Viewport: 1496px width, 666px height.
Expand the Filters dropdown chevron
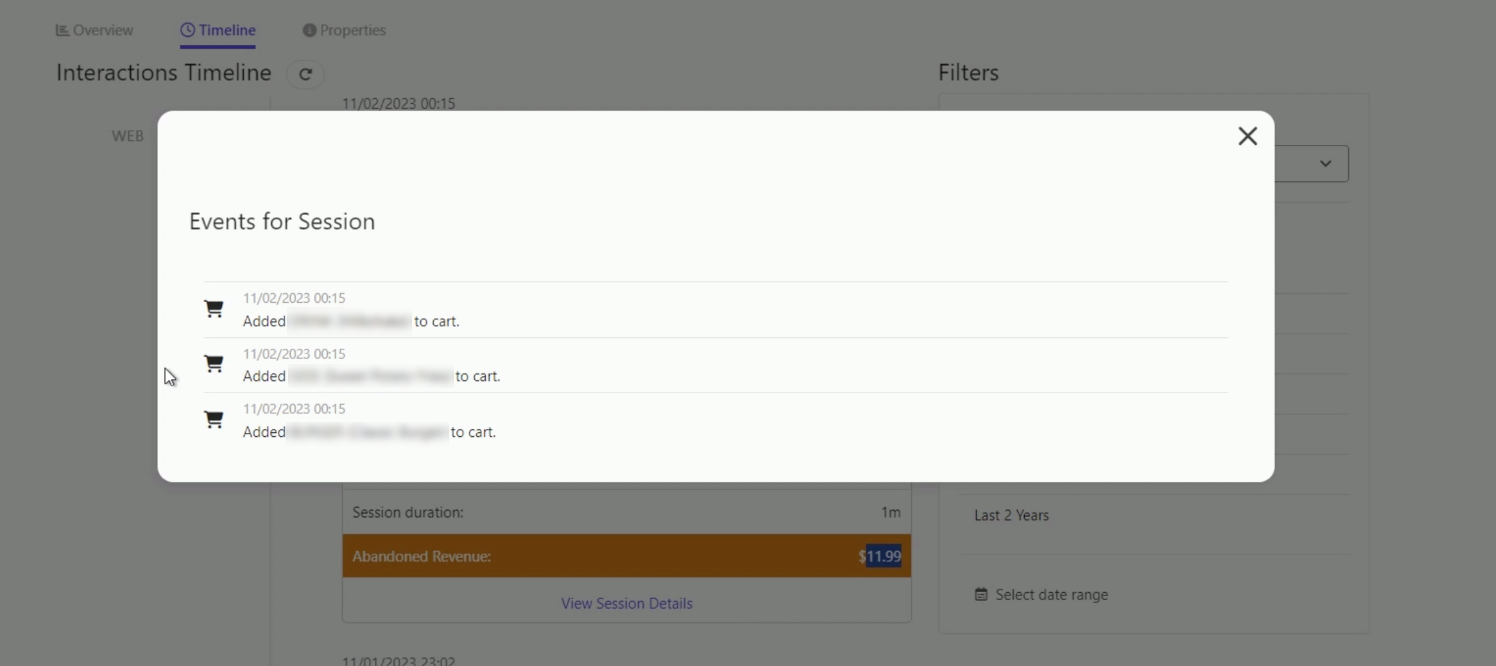1326,163
